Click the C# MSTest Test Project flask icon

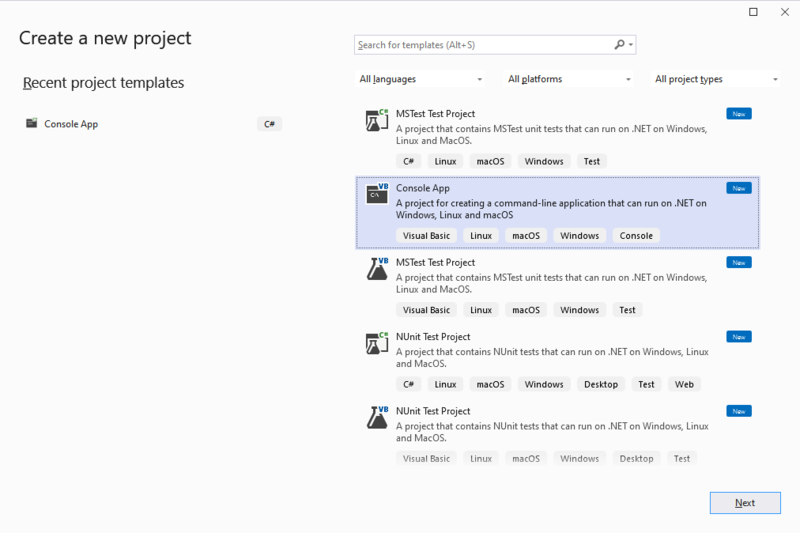coord(377,120)
